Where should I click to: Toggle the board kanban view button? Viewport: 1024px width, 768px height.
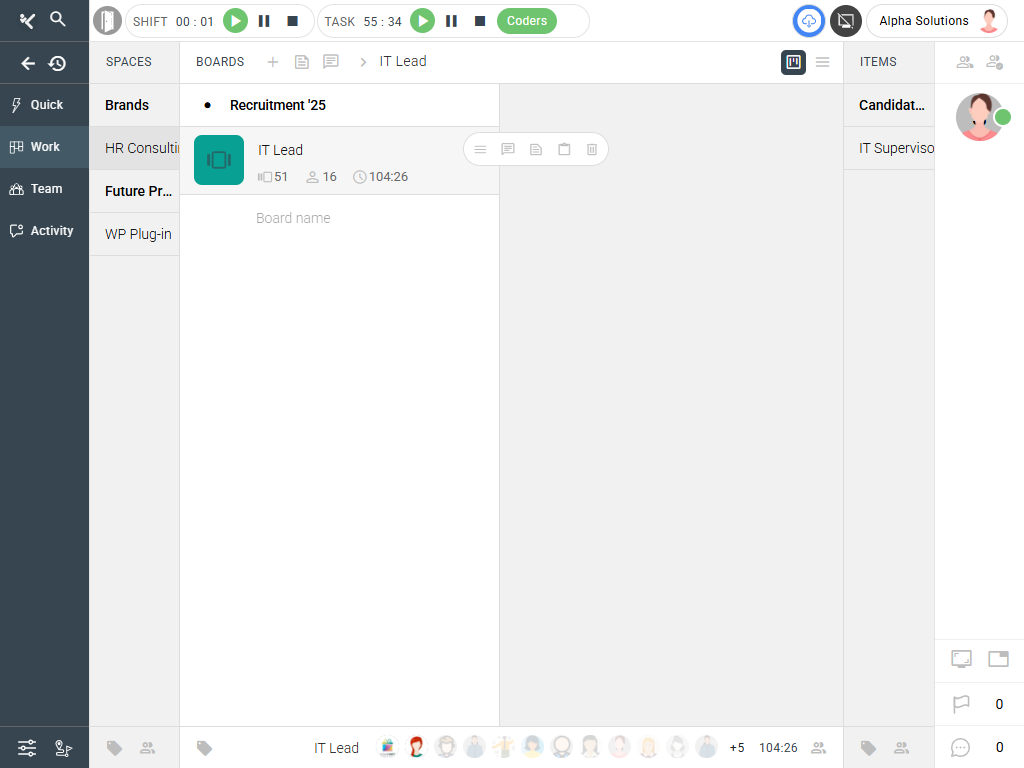793,62
